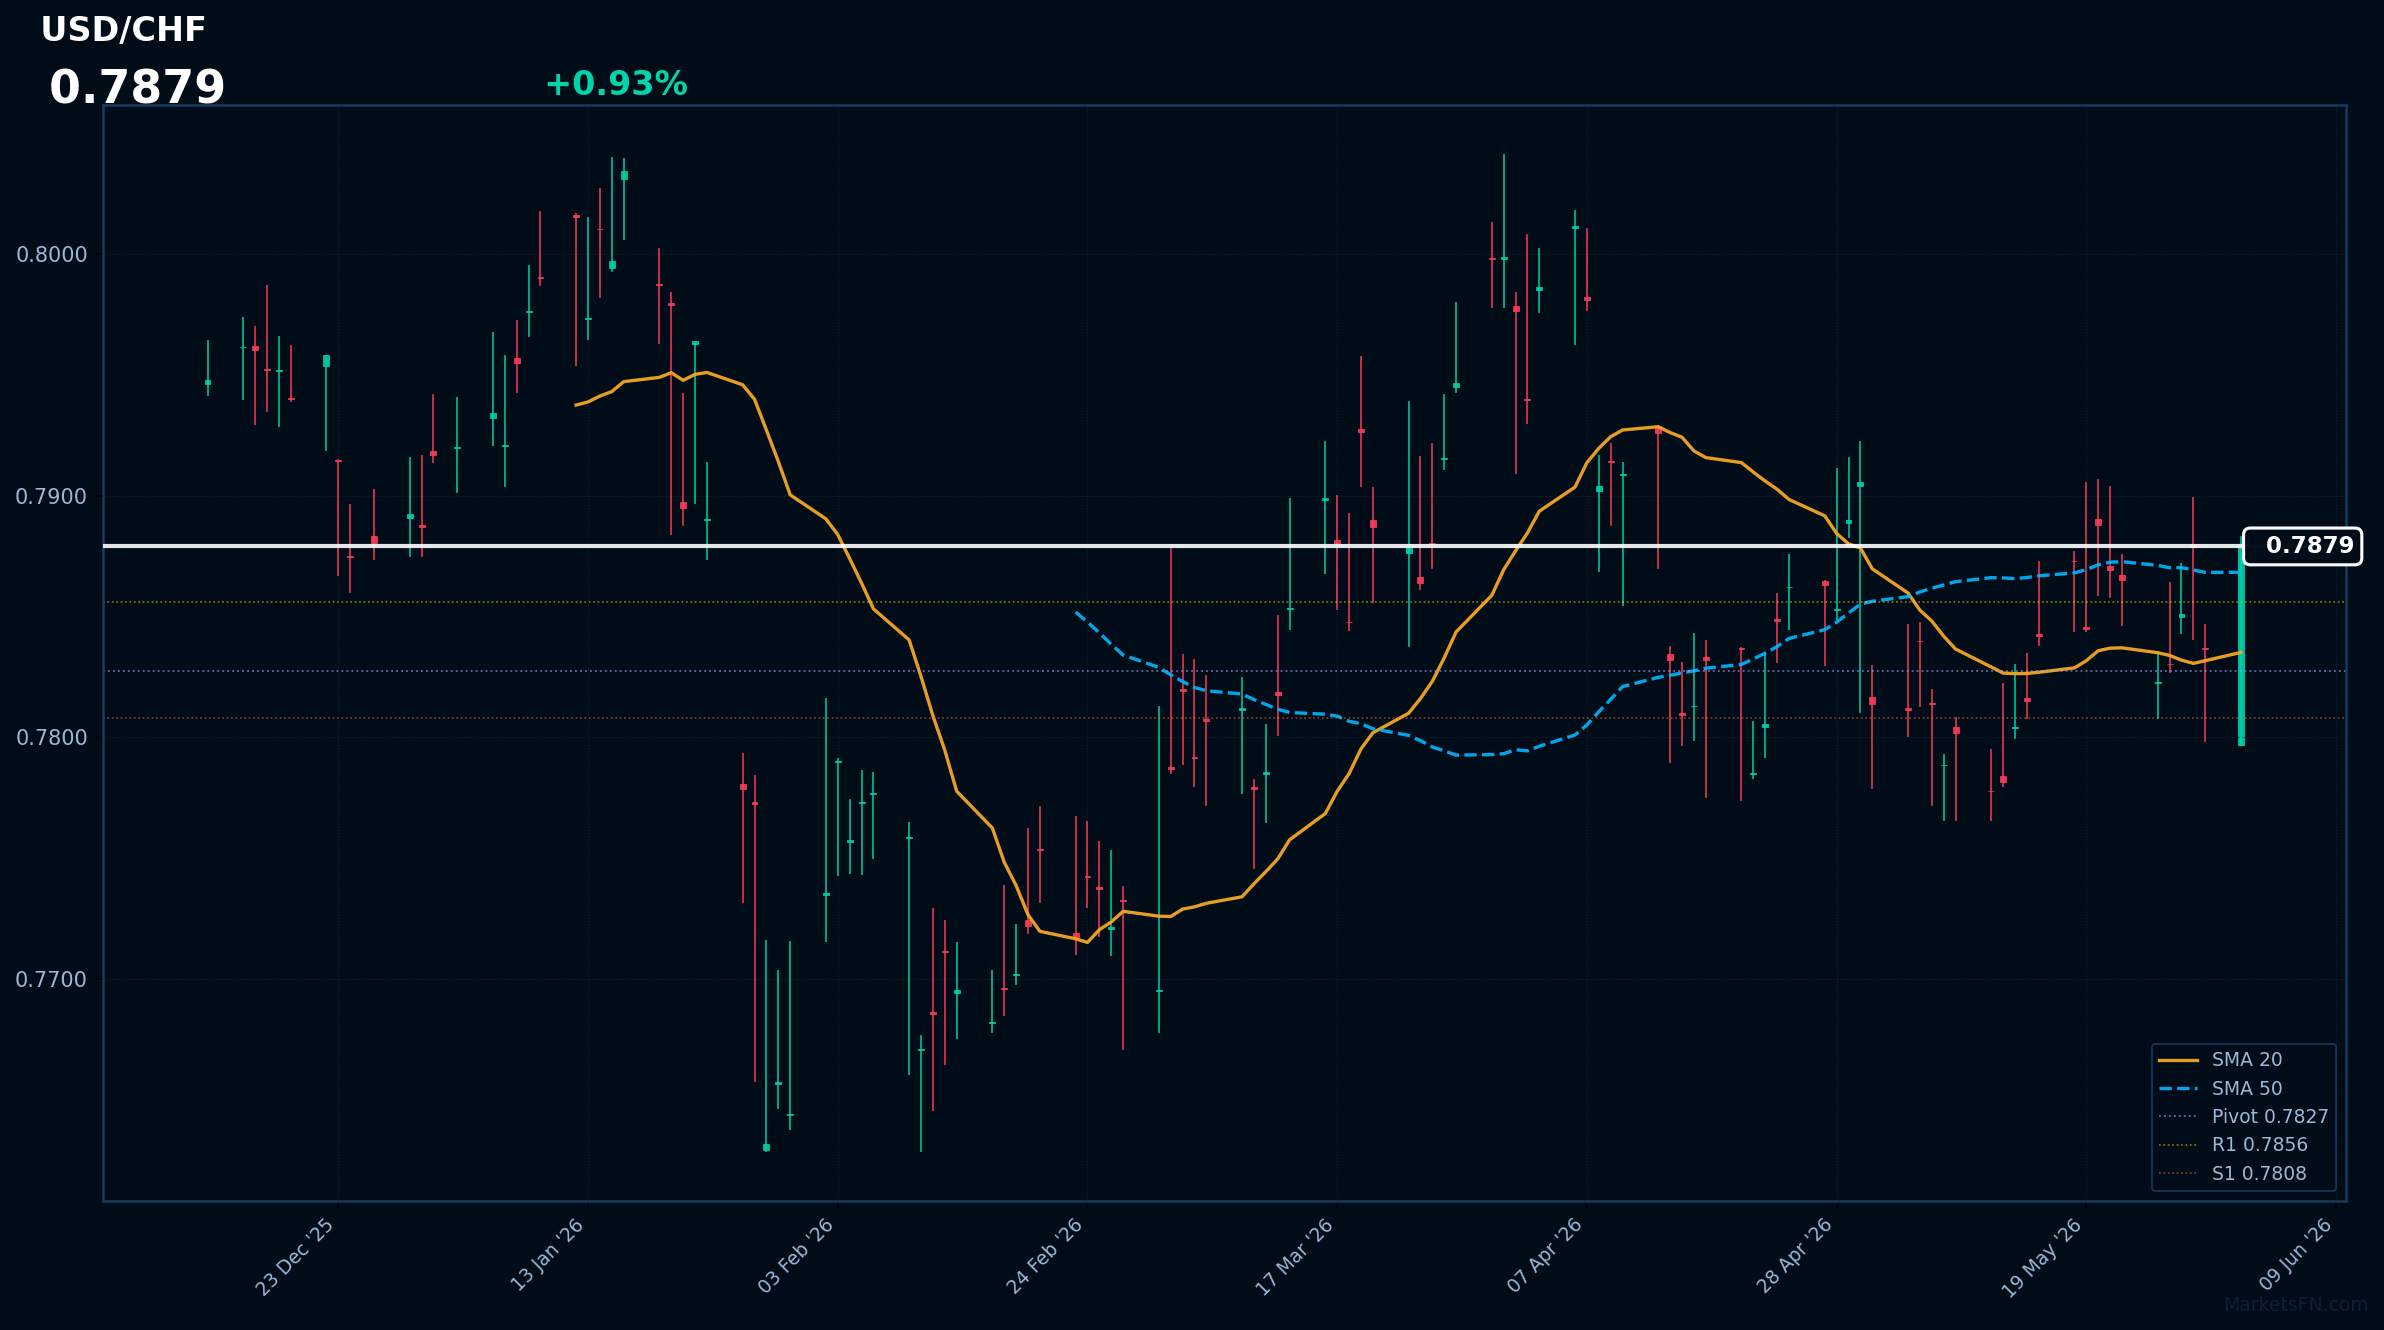Click the 0.7879 current price tag
The height and width of the screenshot is (1330, 2384).
tap(2302, 546)
